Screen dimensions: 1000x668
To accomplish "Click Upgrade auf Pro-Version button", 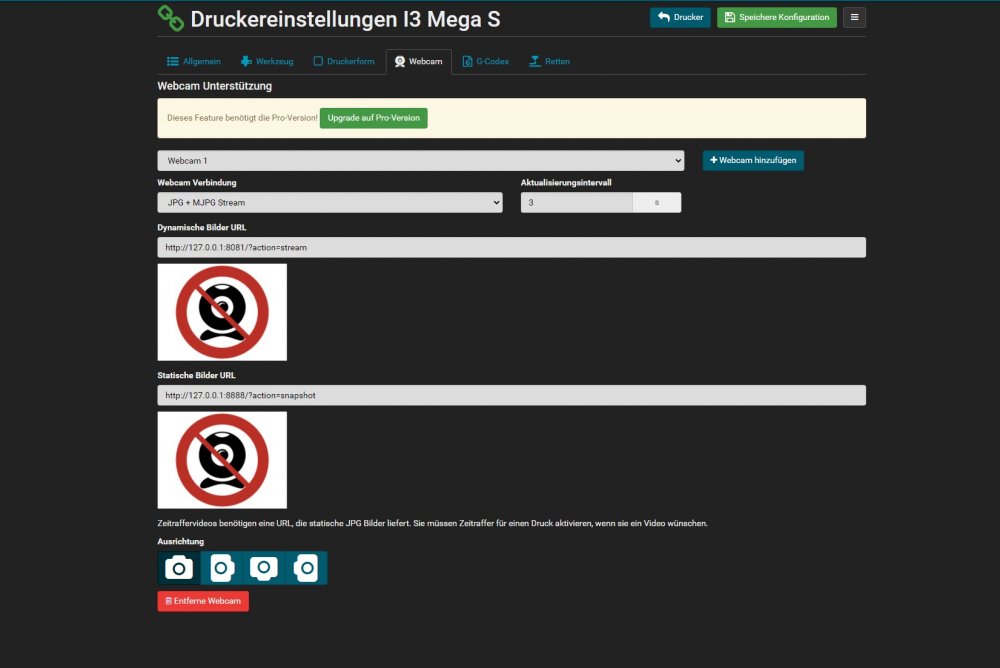I will (374, 118).
